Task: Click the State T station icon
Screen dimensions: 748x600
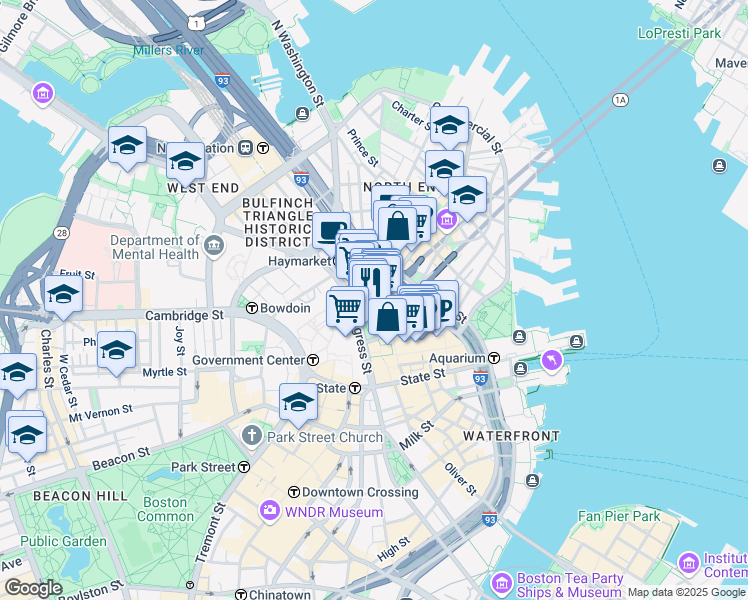Action: [355, 388]
